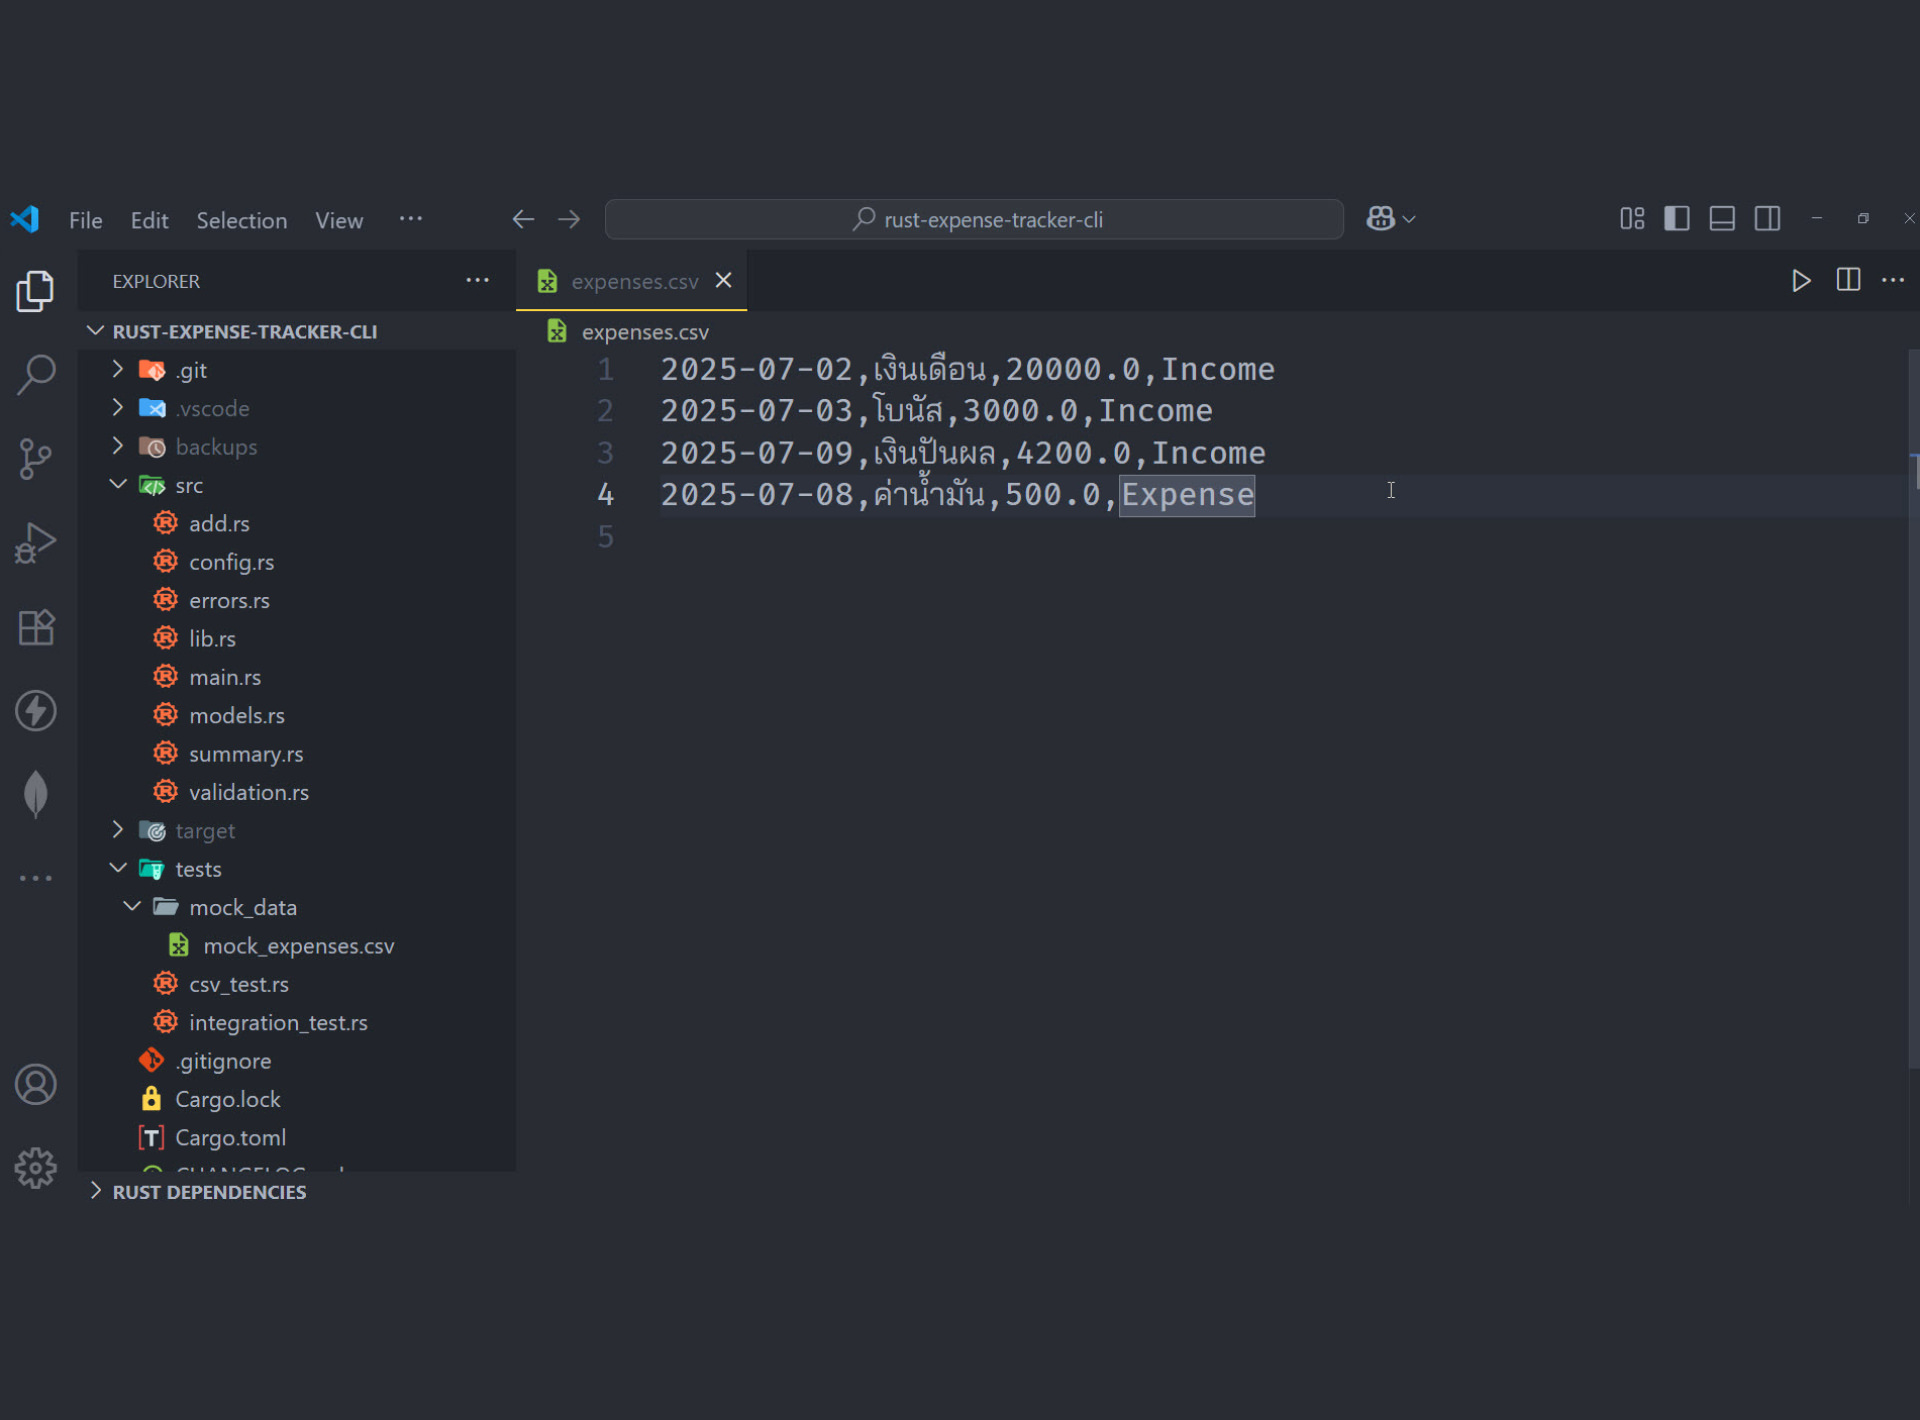The width and height of the screenshot is (1920, 1420).
Task: Open the Accounts menu
Action: (x=36, y=1085)
